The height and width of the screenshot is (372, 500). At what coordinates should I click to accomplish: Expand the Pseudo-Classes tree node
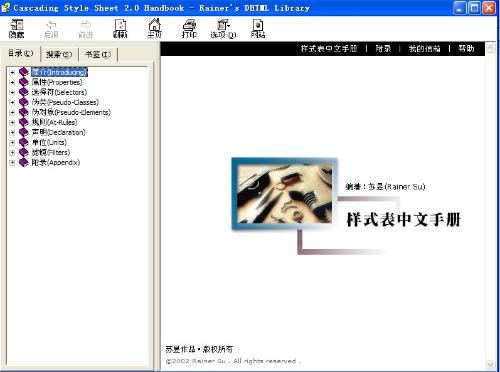pyautogui.click(x=12, y=102)
